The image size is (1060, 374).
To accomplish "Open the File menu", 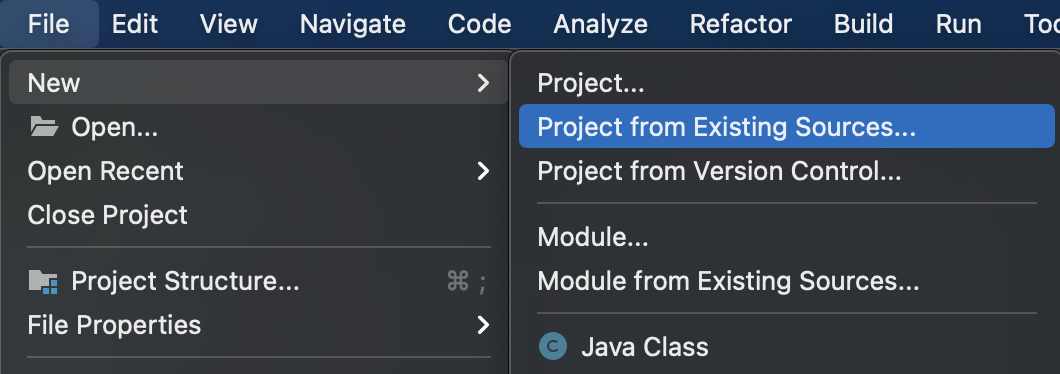I will click(x=49, y=24).
